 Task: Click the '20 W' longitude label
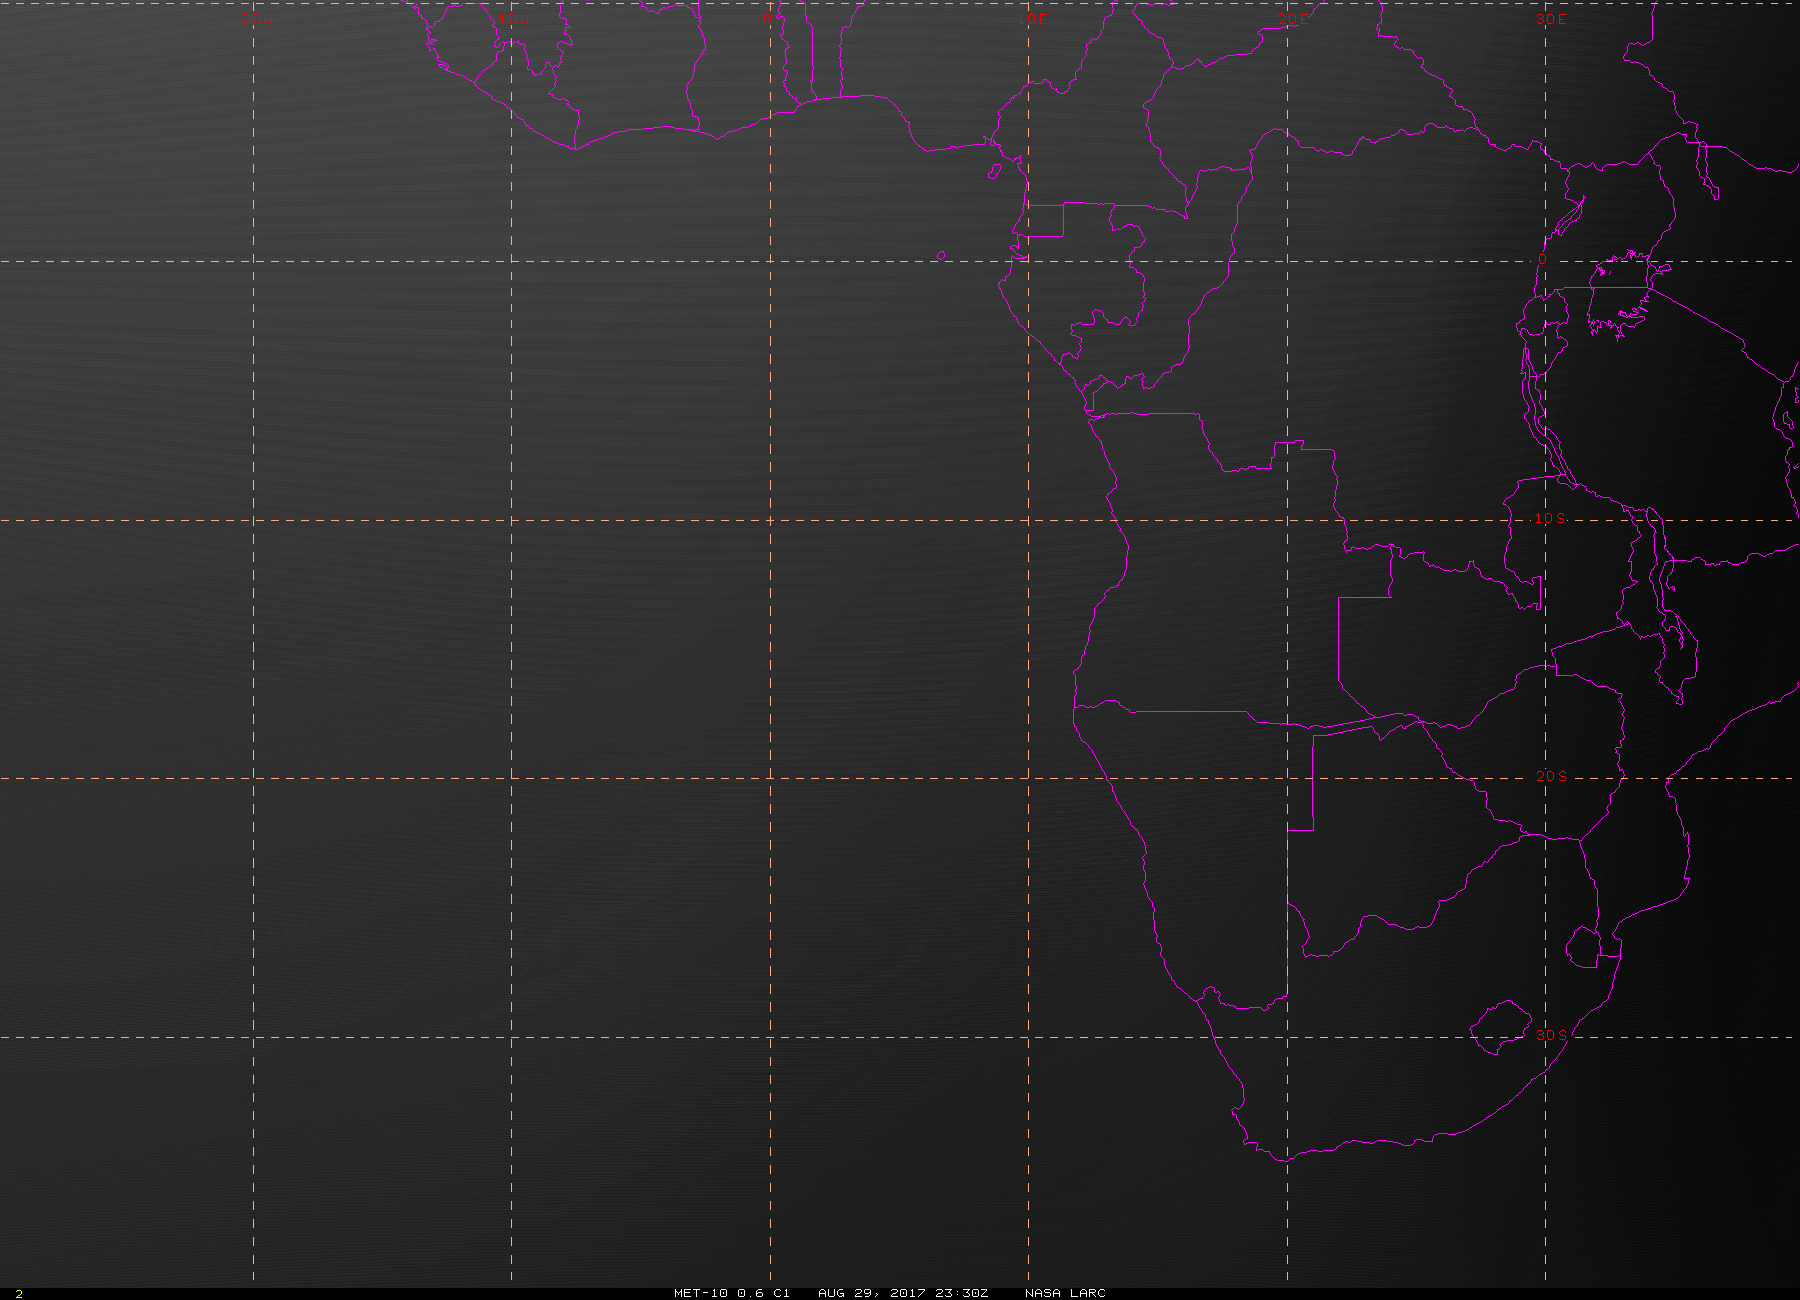coord(257,19)
